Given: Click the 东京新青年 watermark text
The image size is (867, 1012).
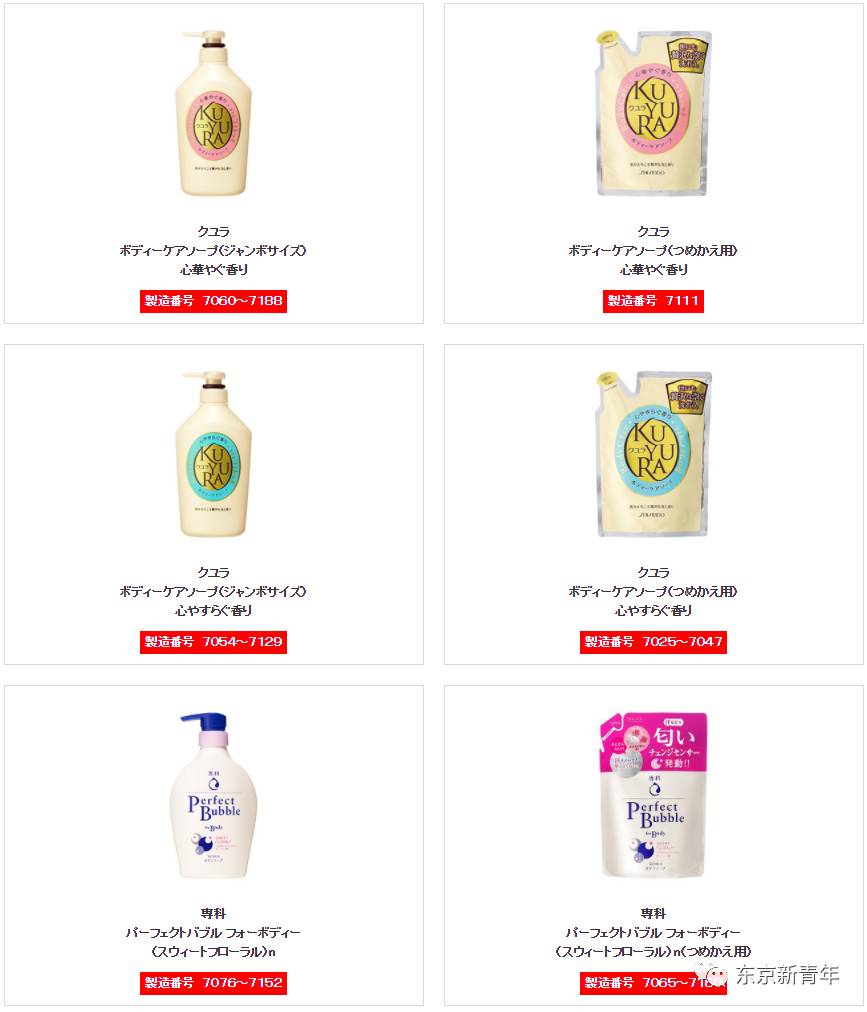Looking at the screenshot, I should click(x=788, y=975).
